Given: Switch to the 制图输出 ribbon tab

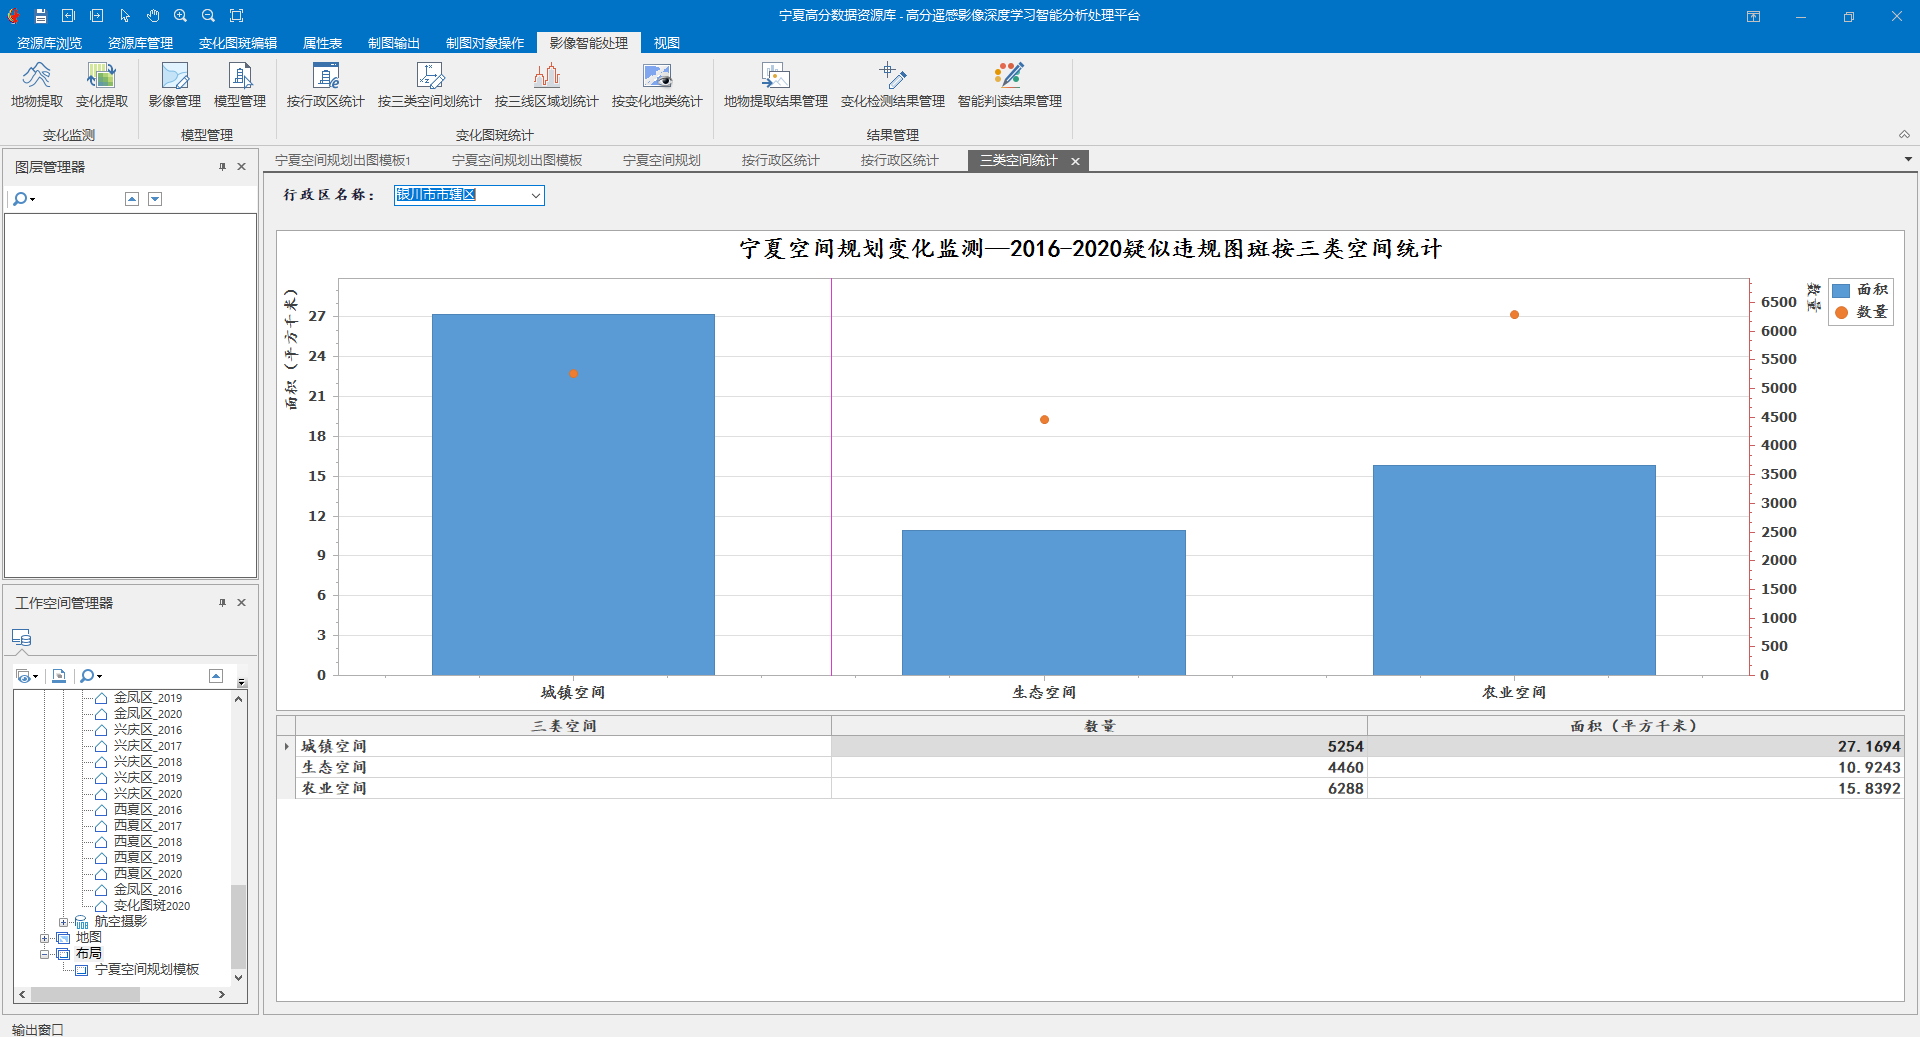Looking at the screenshot, I should [x=393, y=43].
